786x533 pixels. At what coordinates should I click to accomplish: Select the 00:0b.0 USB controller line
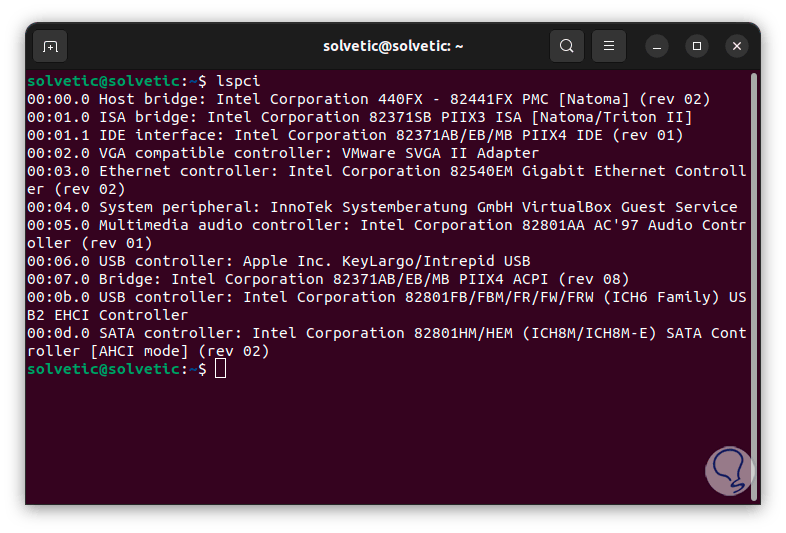click(x=386, y=297)
